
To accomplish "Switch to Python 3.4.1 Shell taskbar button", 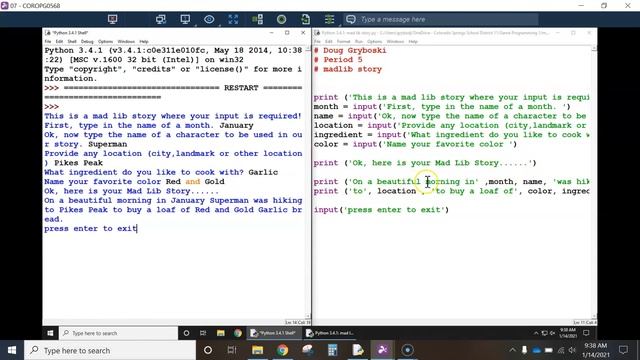I will (273, 333).
